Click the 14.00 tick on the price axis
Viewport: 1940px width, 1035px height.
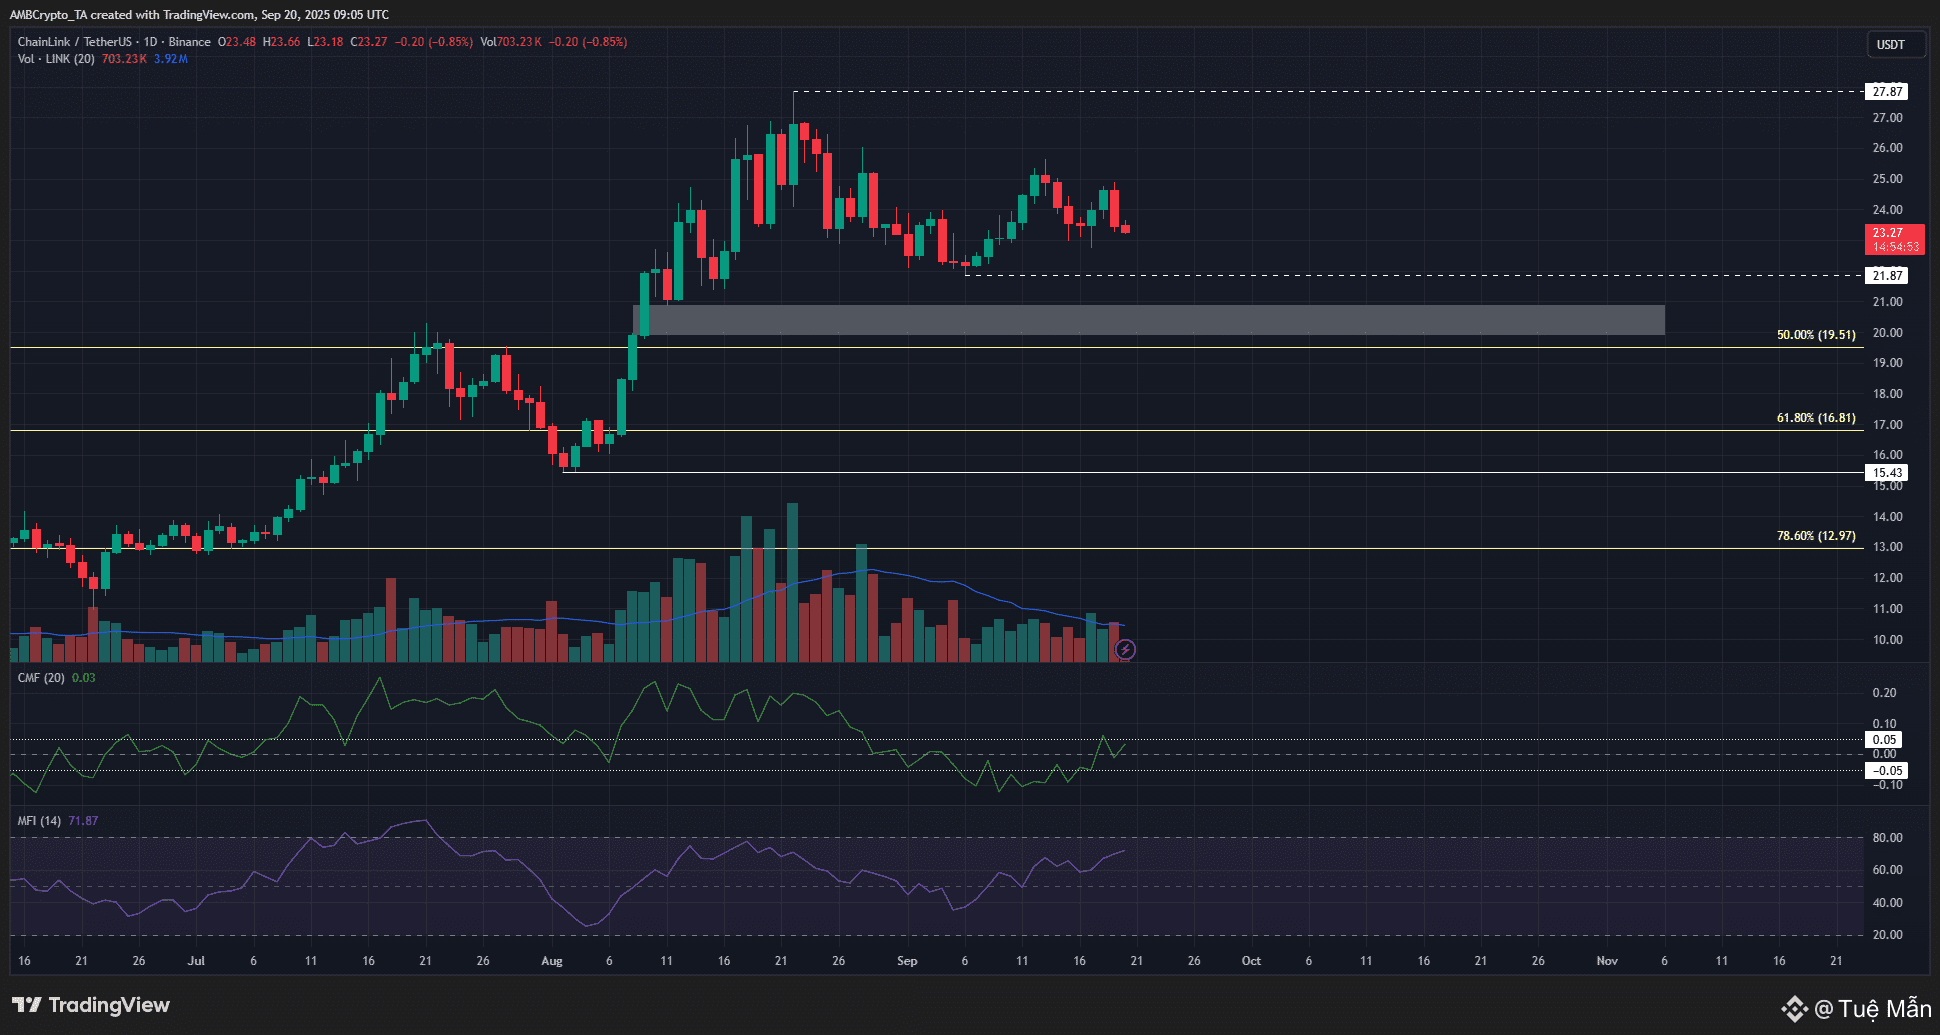pyautogui.click(x=1888, y=517)
